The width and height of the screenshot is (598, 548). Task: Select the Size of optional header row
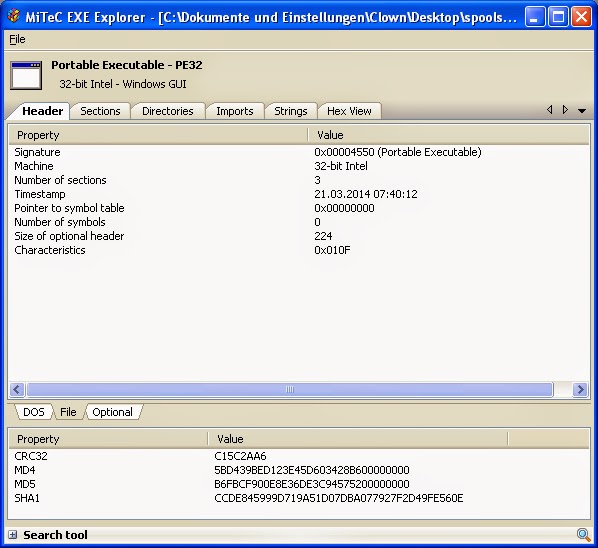click(x=299, y=236)
